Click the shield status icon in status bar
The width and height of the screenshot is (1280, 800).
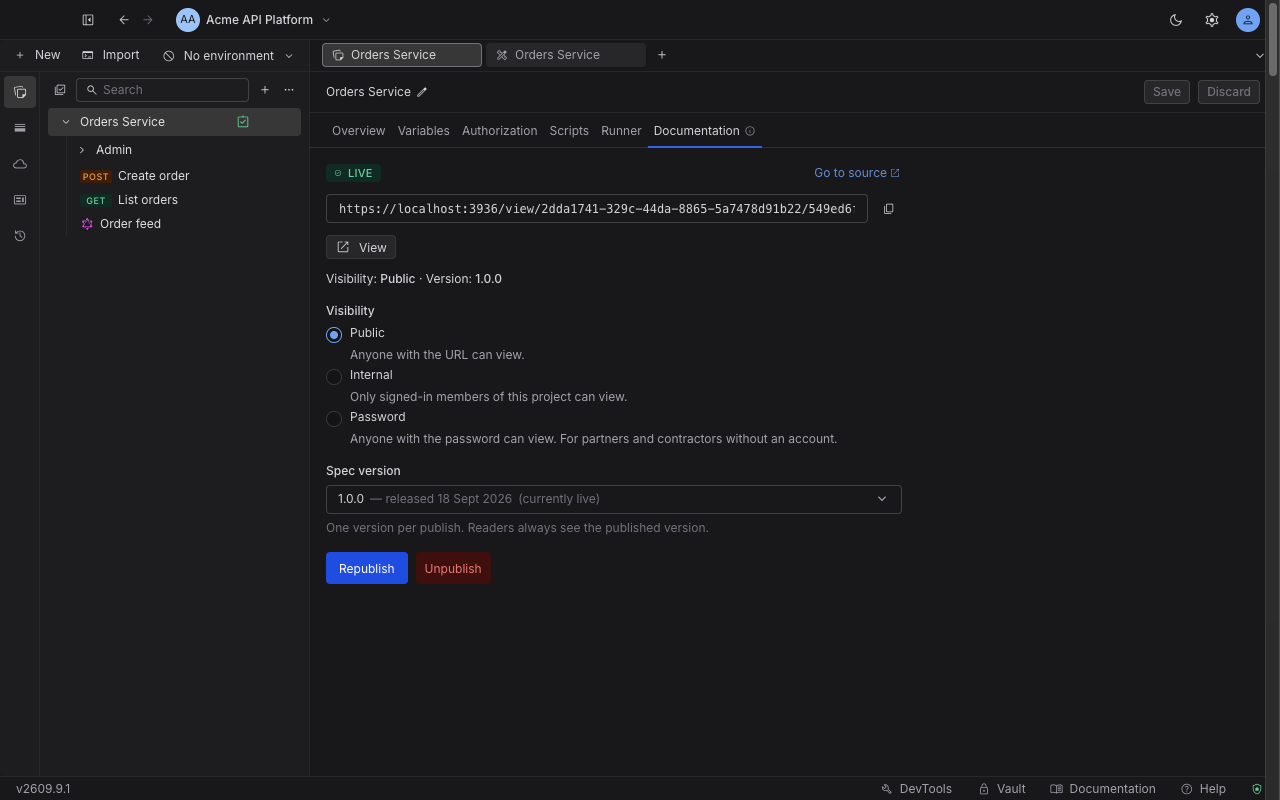tap(1257, 789)
